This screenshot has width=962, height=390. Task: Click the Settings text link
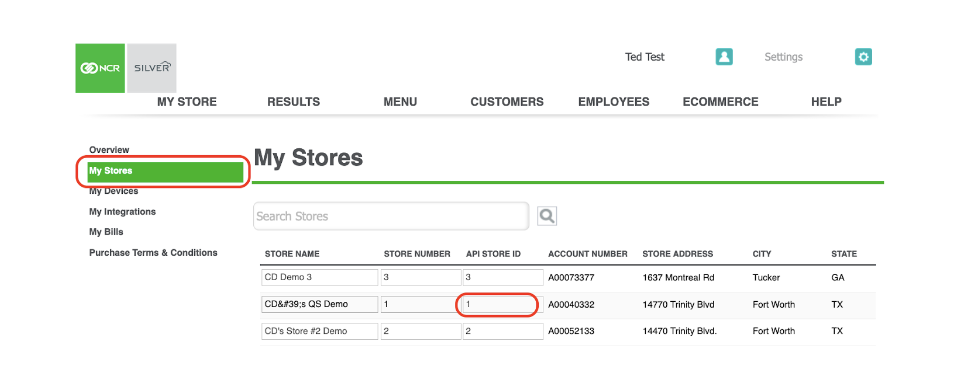(783, 57)
